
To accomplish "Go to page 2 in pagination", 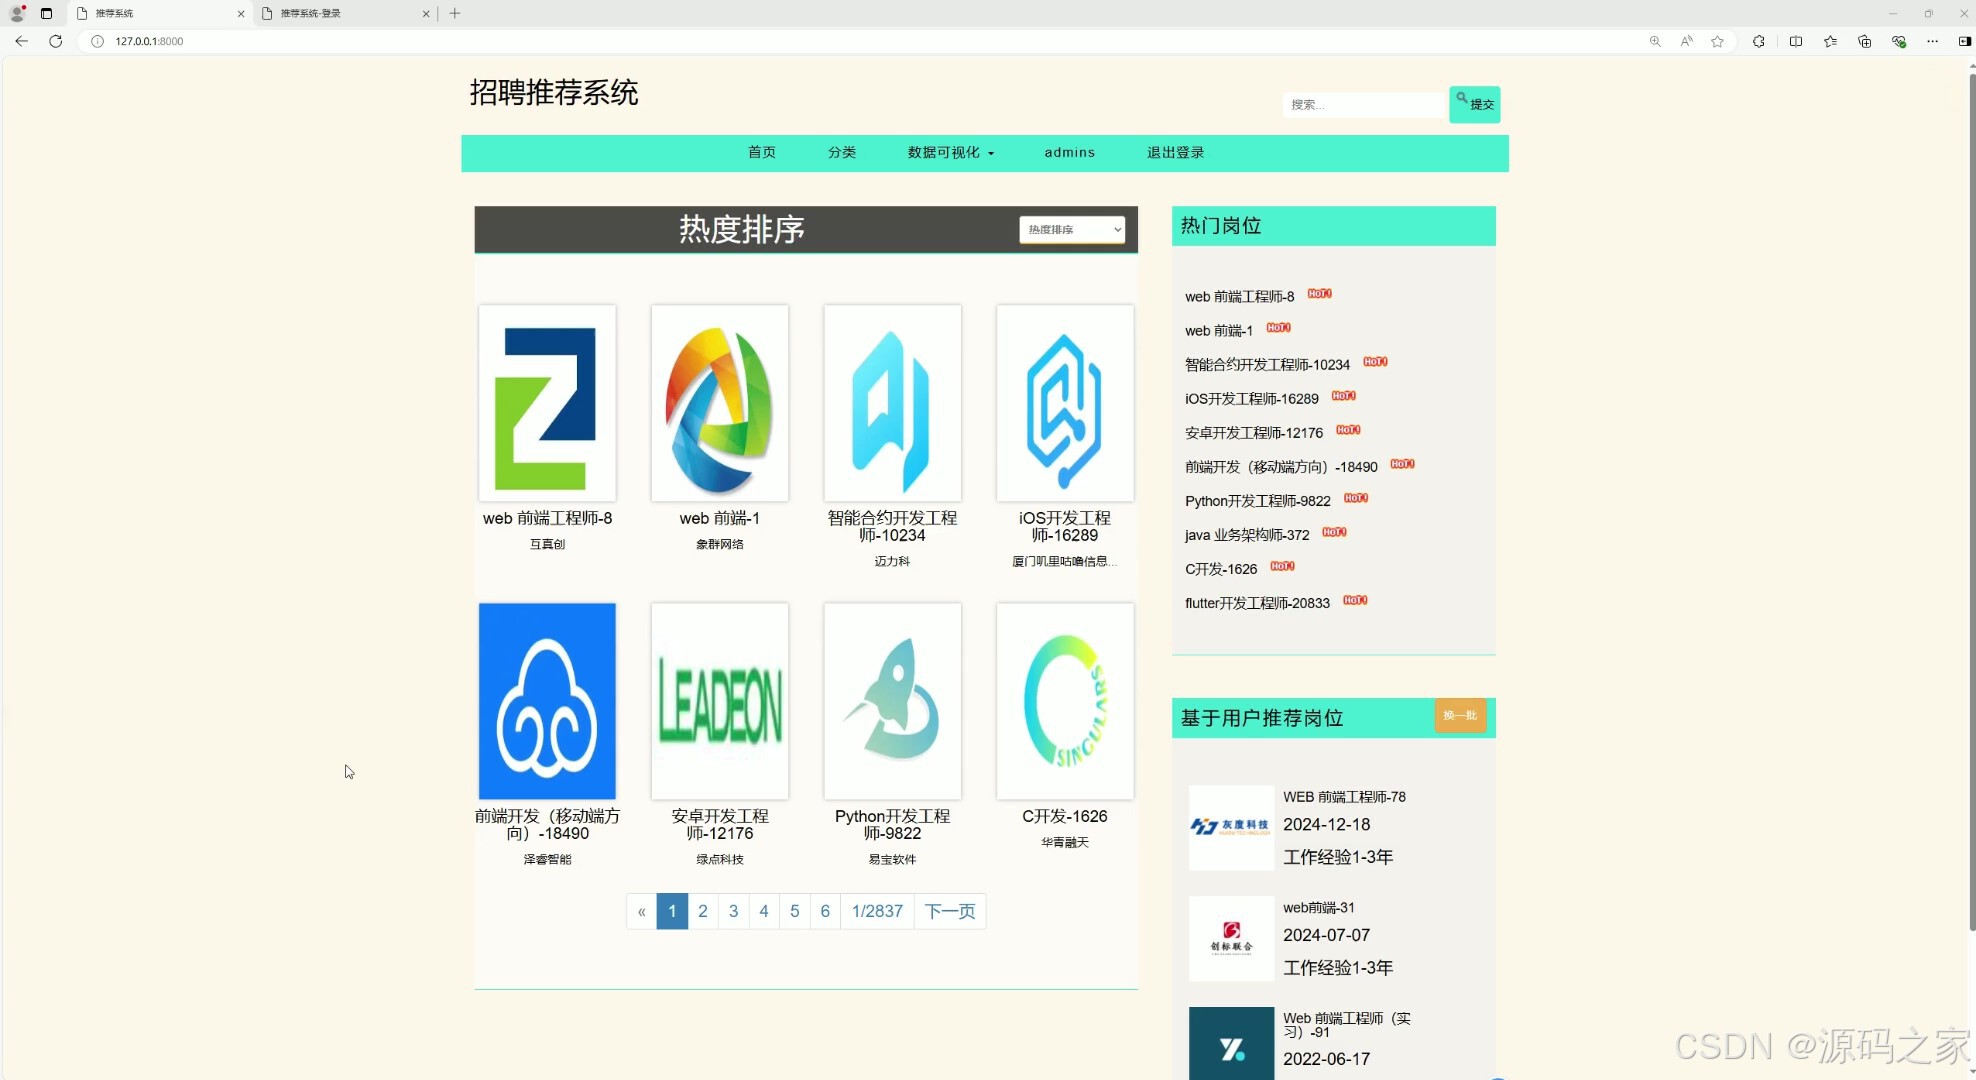I will pyautogui.click(x=703, y=911).
